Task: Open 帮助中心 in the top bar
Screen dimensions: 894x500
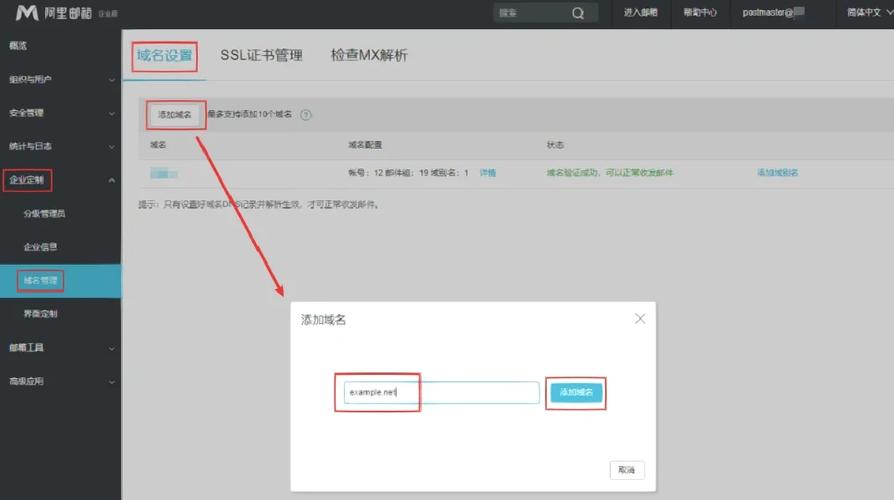Action: coord(700,13)
